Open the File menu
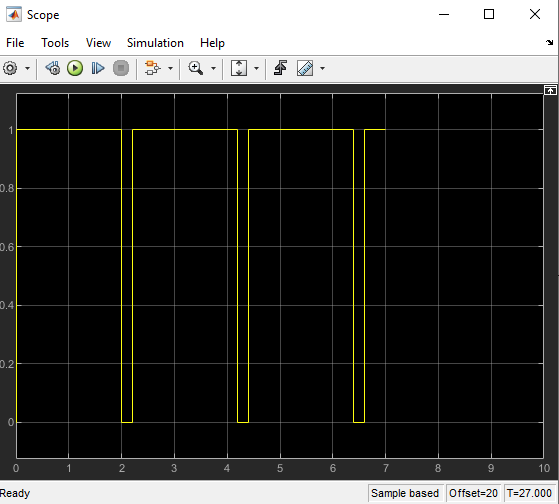Viewport: 559px width, 504px height. 15,43
